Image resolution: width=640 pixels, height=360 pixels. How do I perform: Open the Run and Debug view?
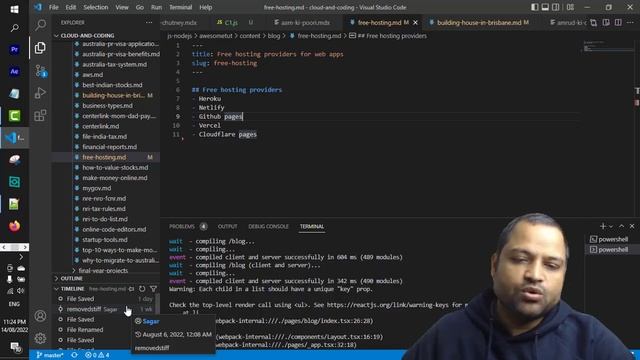(x=40, y=93)
